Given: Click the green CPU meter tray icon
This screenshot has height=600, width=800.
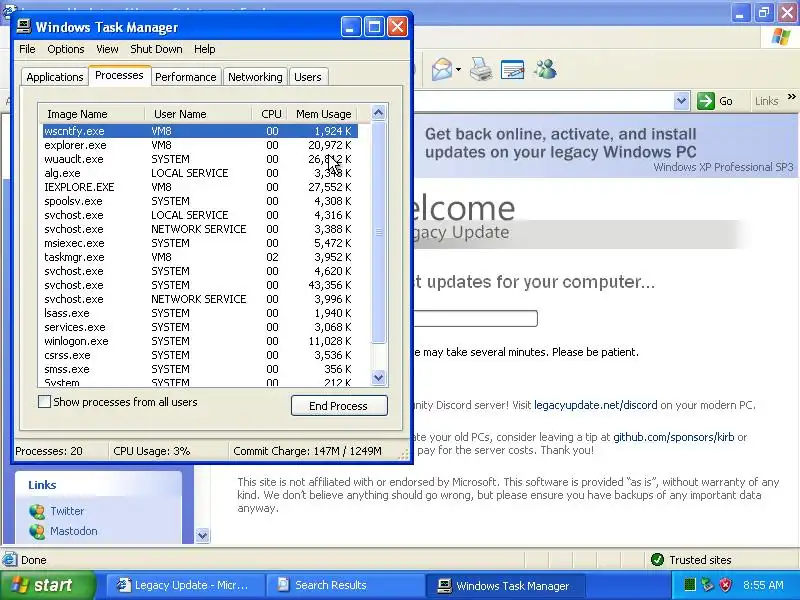Looking at the screenshot, I should click(689, 585).
